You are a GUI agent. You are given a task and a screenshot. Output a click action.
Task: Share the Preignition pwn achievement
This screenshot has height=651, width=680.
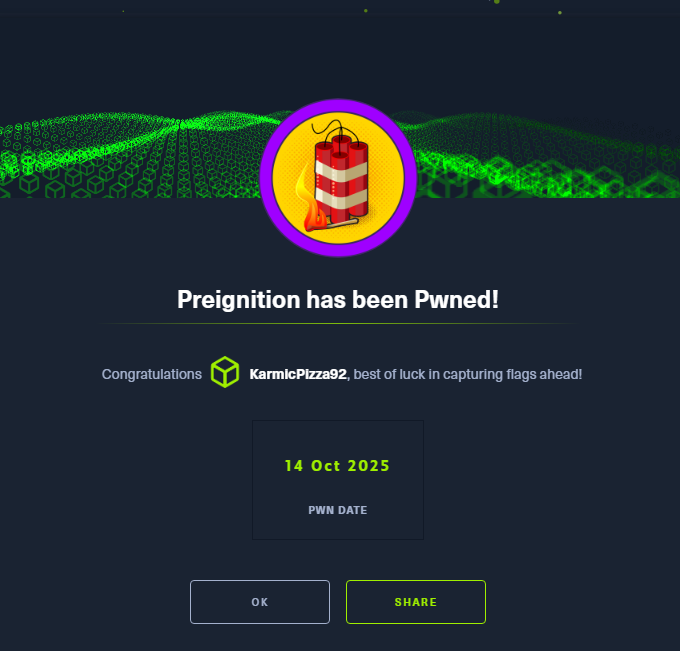tap(415, 602)
